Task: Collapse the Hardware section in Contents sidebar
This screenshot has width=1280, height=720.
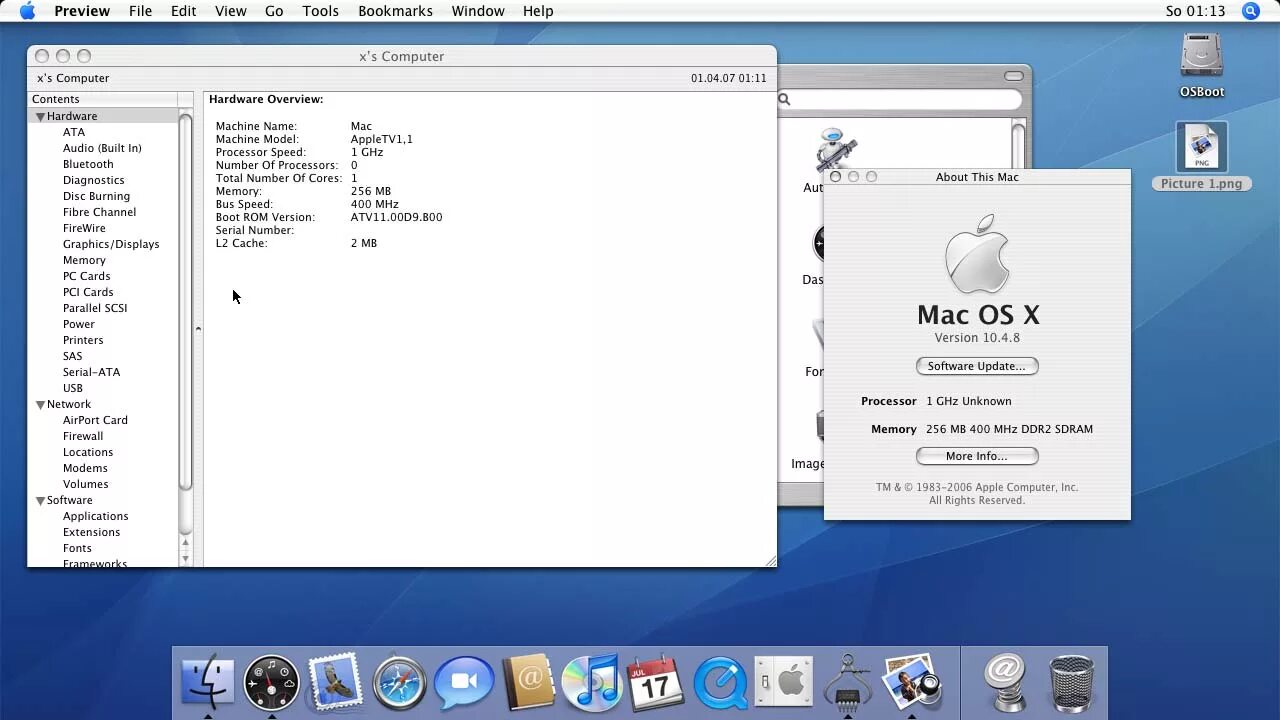Action: point(40,115)
